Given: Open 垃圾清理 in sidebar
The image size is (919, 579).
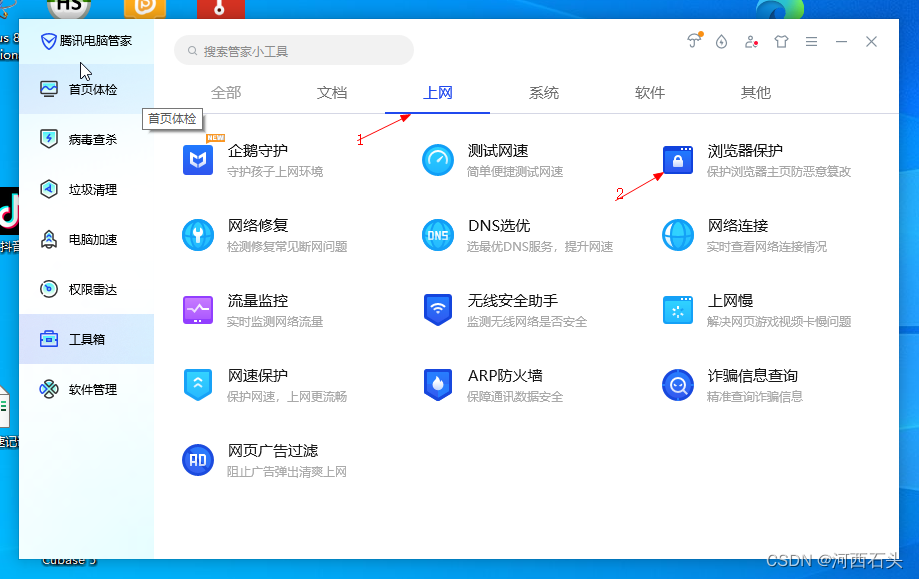Looking at the screenshot, I should (x=87, y=189).
